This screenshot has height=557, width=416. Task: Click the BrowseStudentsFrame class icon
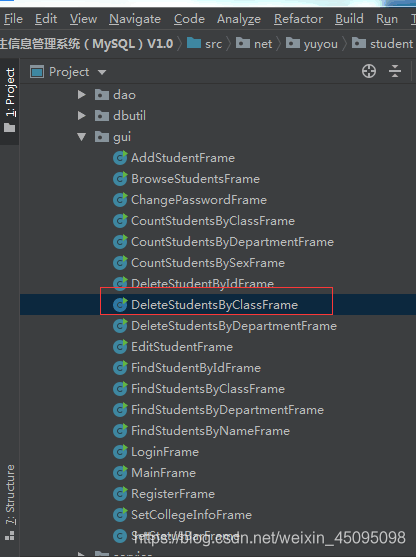(x=120, y=179)
